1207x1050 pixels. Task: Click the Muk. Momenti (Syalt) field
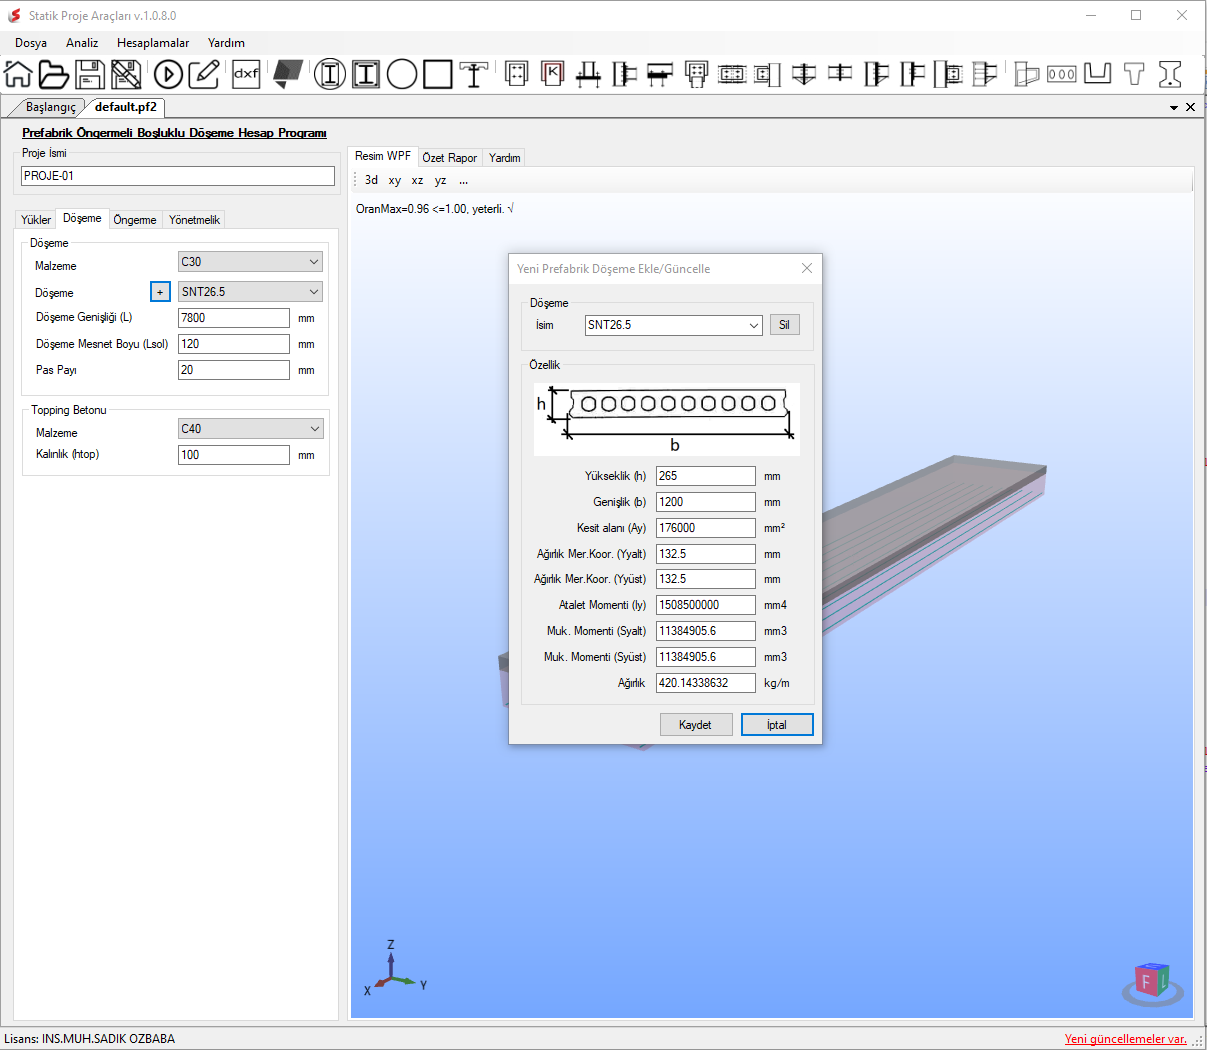pos(706,631)
